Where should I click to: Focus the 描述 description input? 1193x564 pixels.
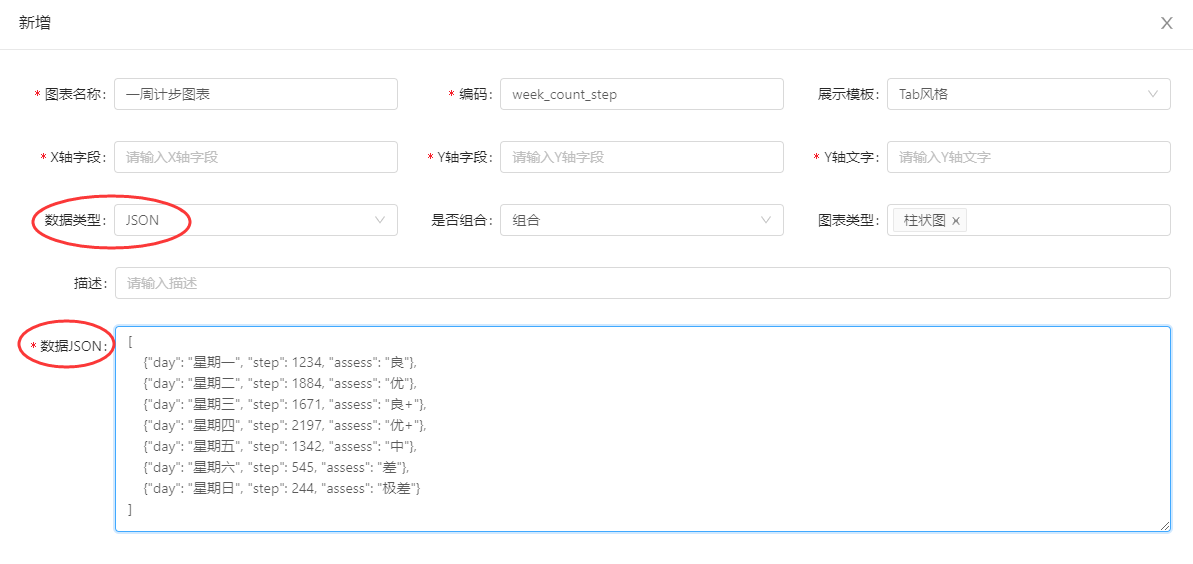(x=641, y=283)
